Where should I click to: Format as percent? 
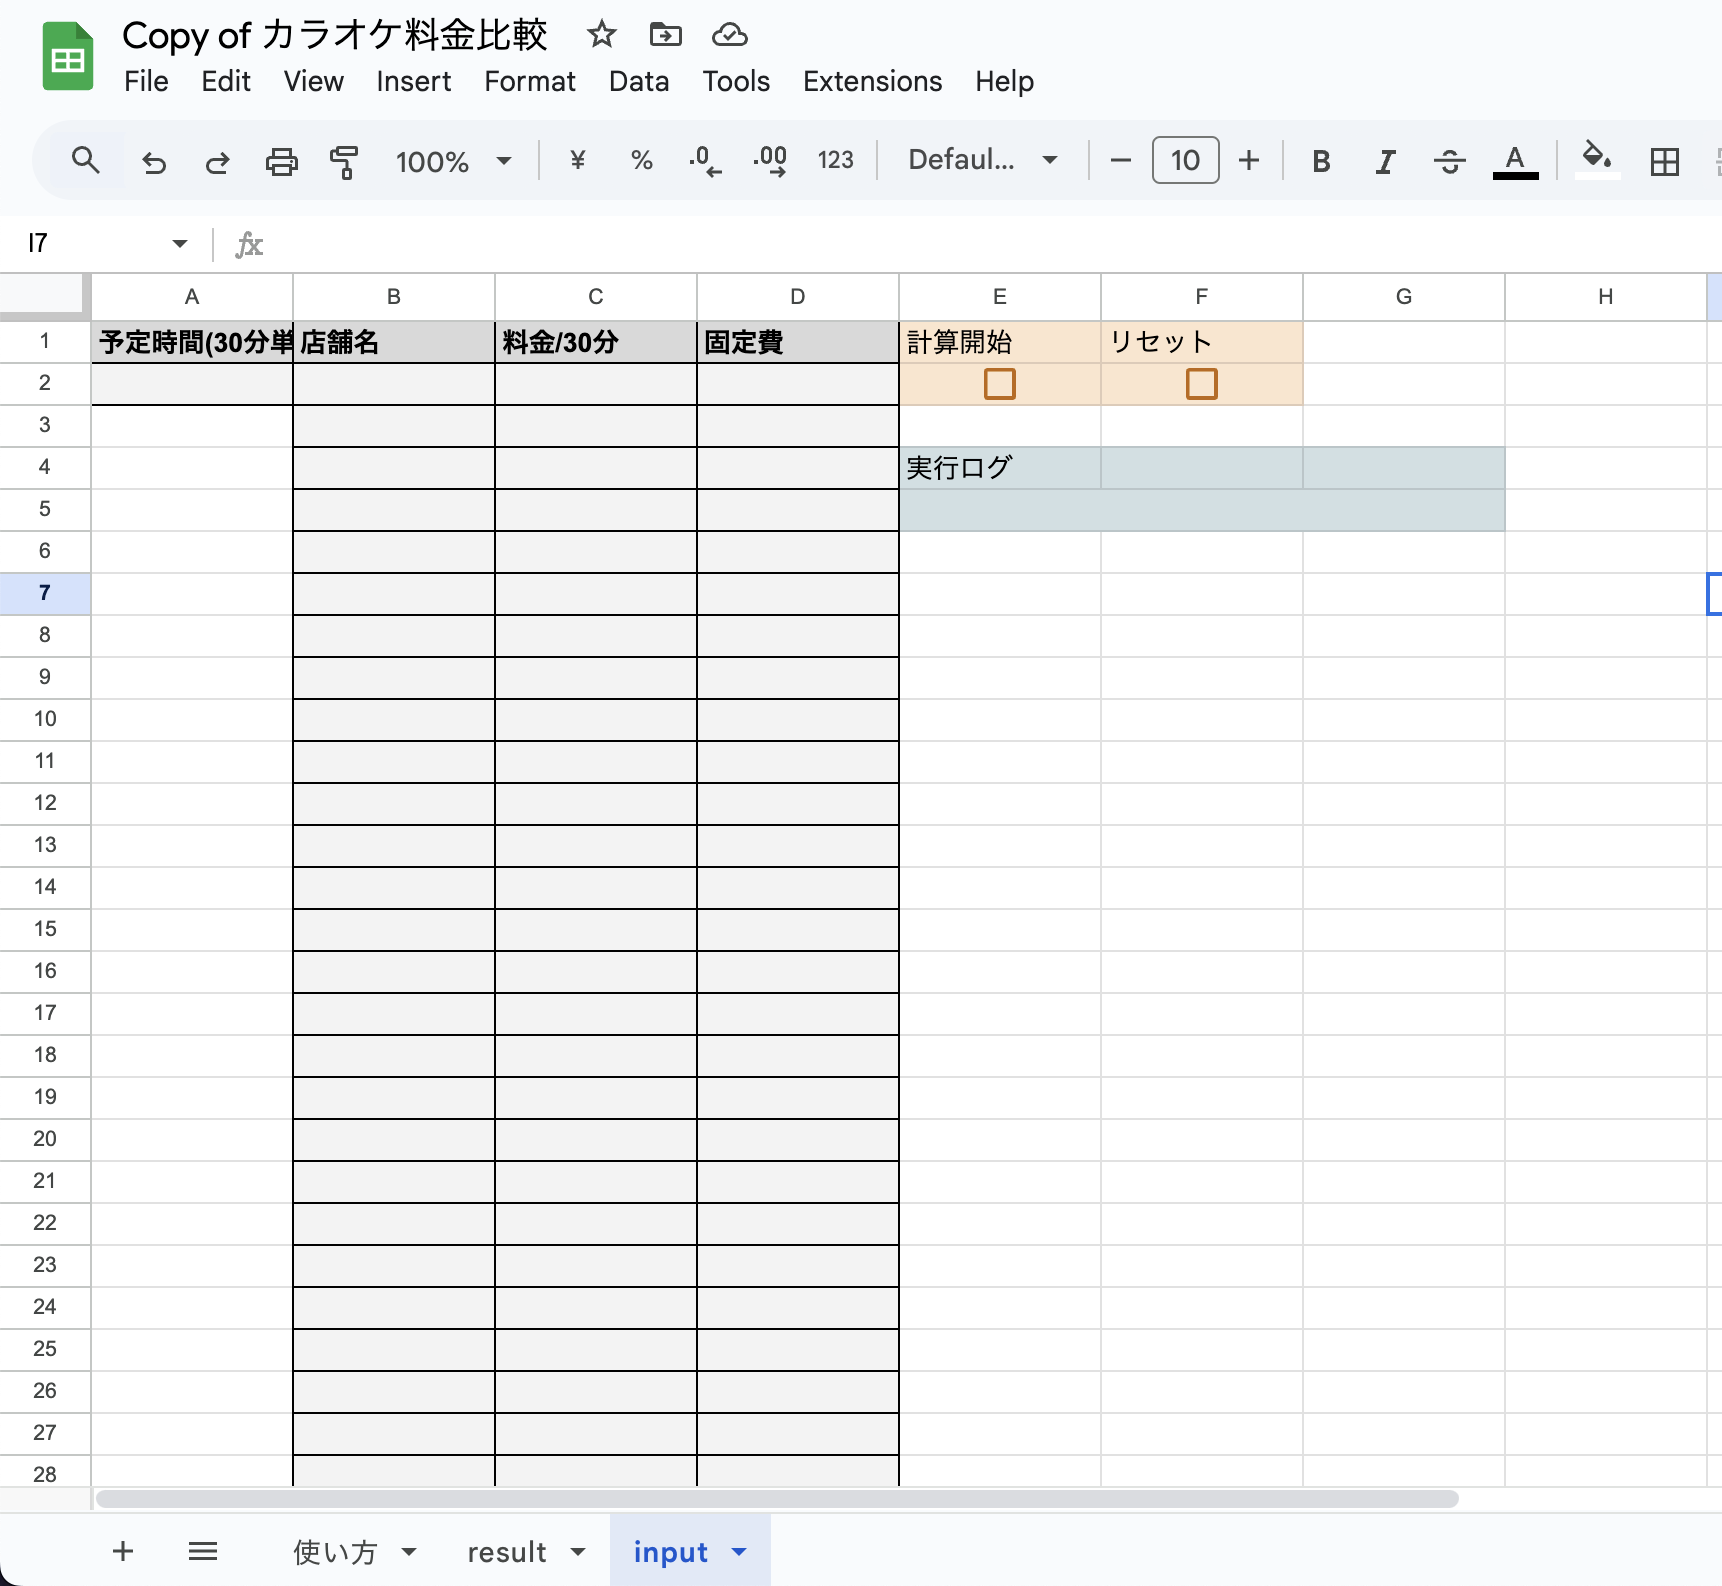click(x=641, y=160)
